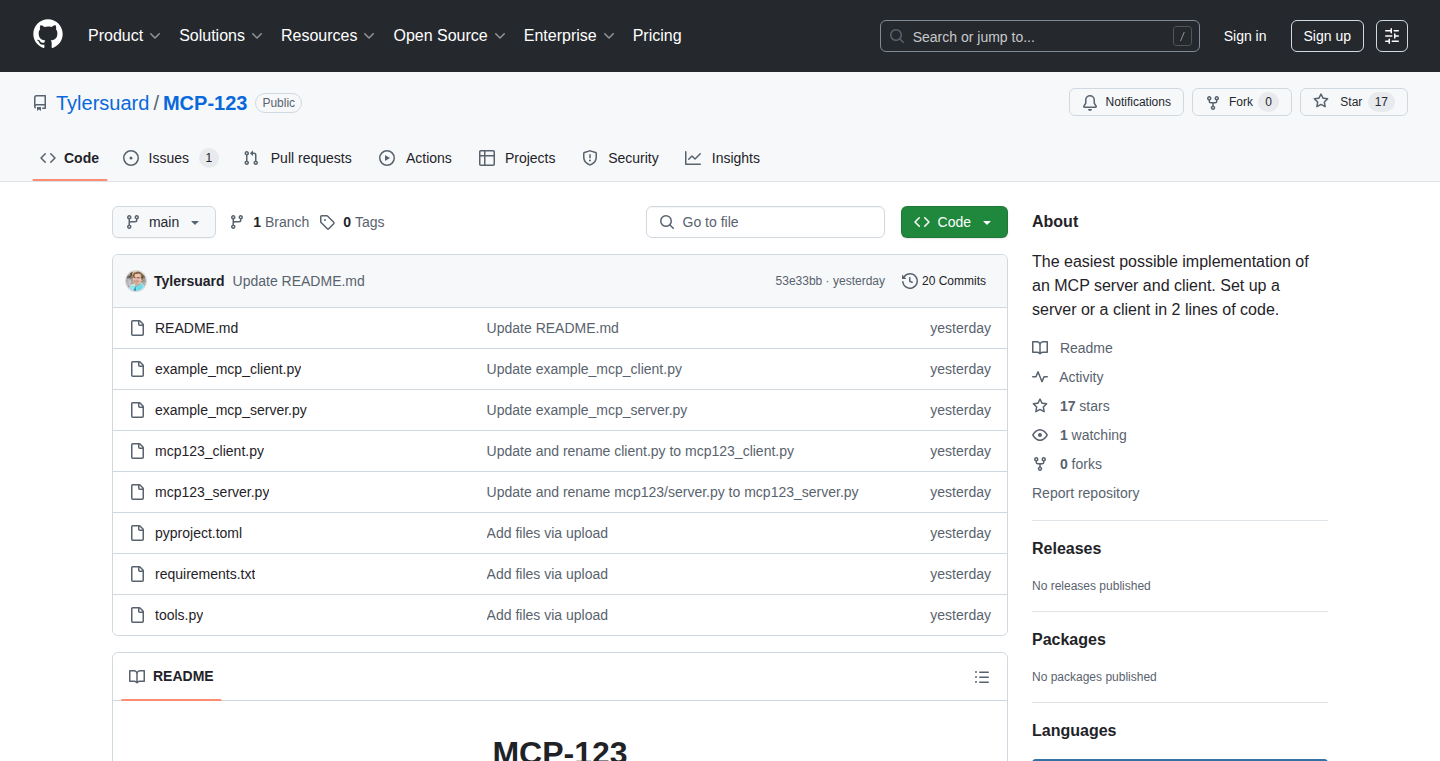
Task: Open the Security tab
Action: (620, 158)
